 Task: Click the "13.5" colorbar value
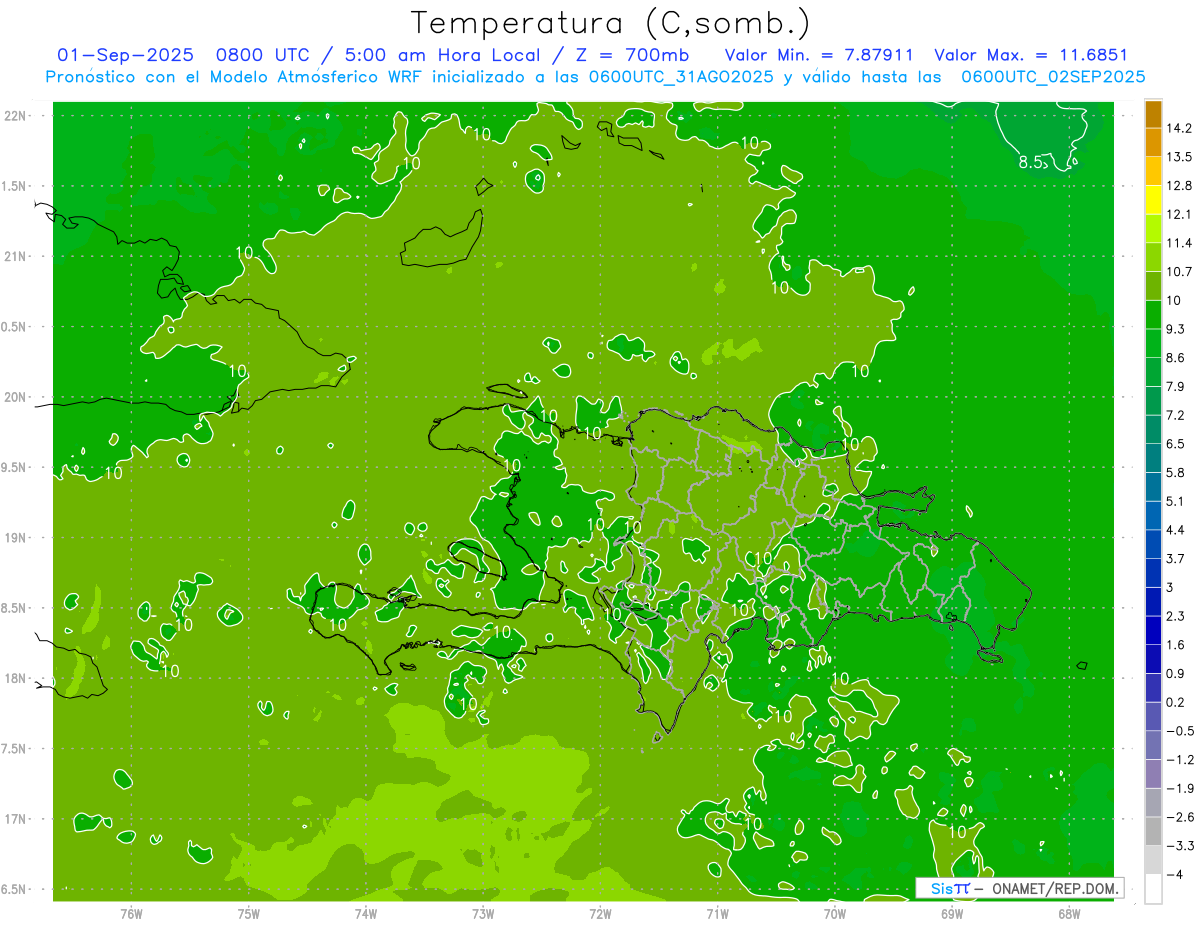coord(1180,157)
